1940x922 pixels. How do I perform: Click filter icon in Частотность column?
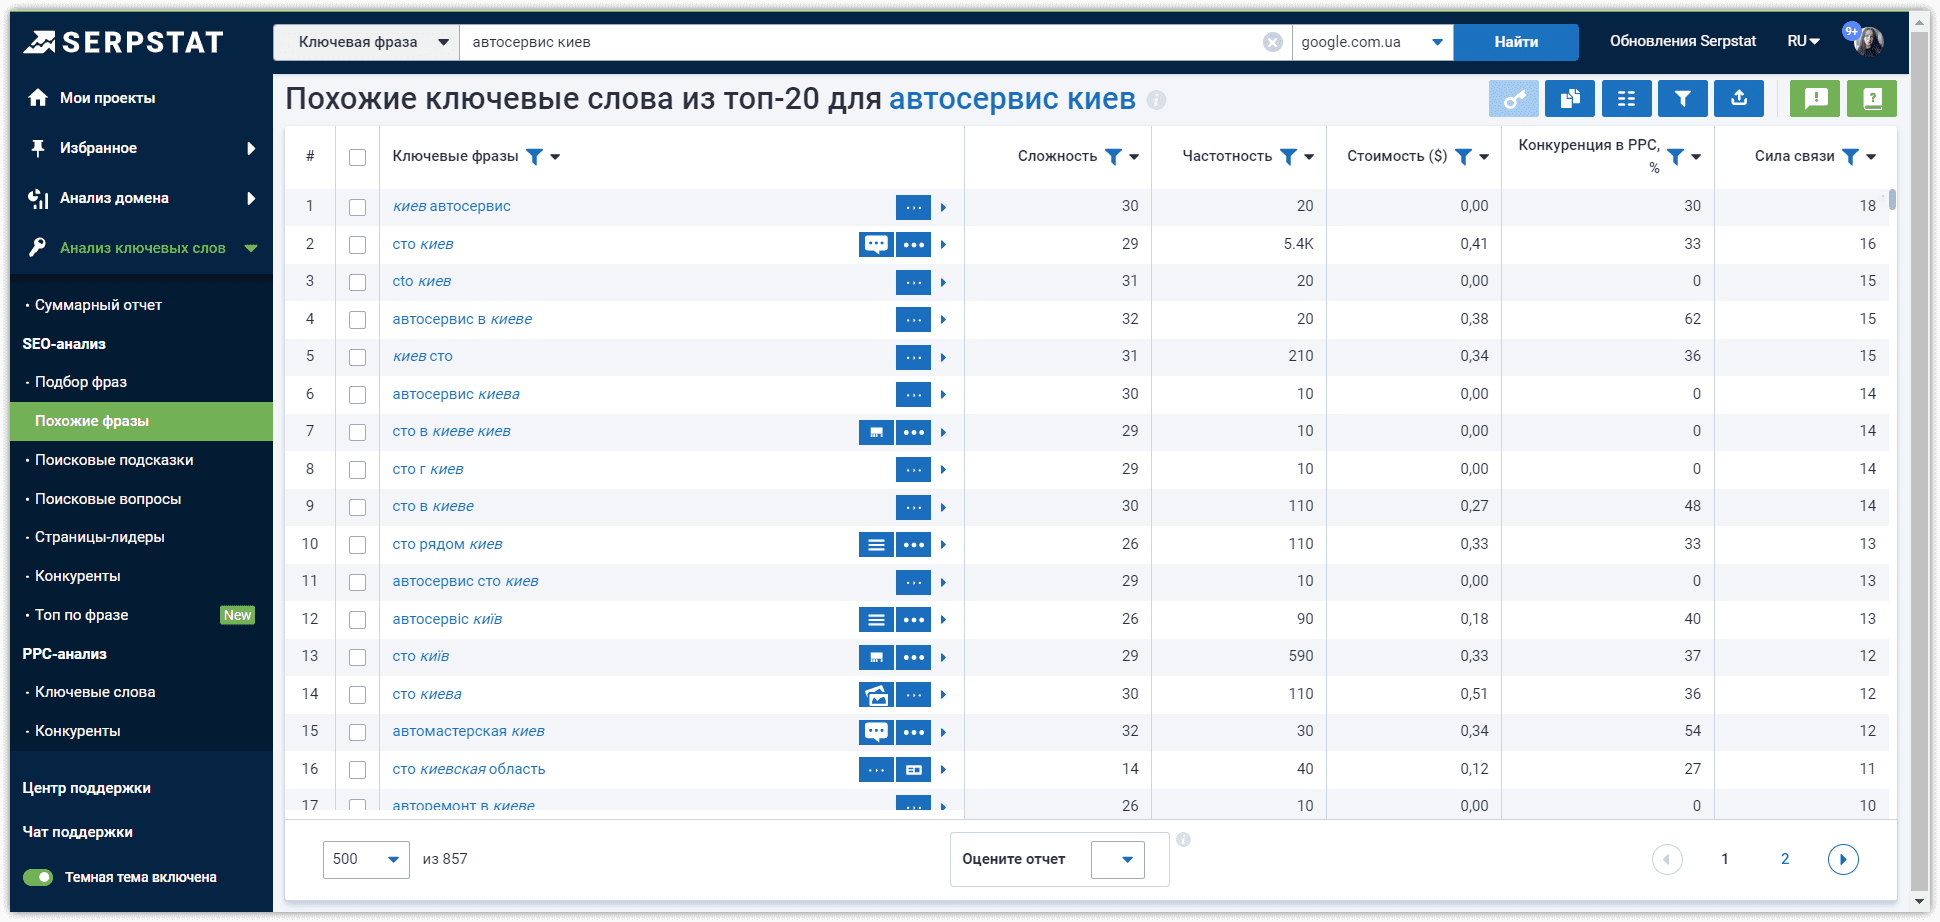(1288, 156)
